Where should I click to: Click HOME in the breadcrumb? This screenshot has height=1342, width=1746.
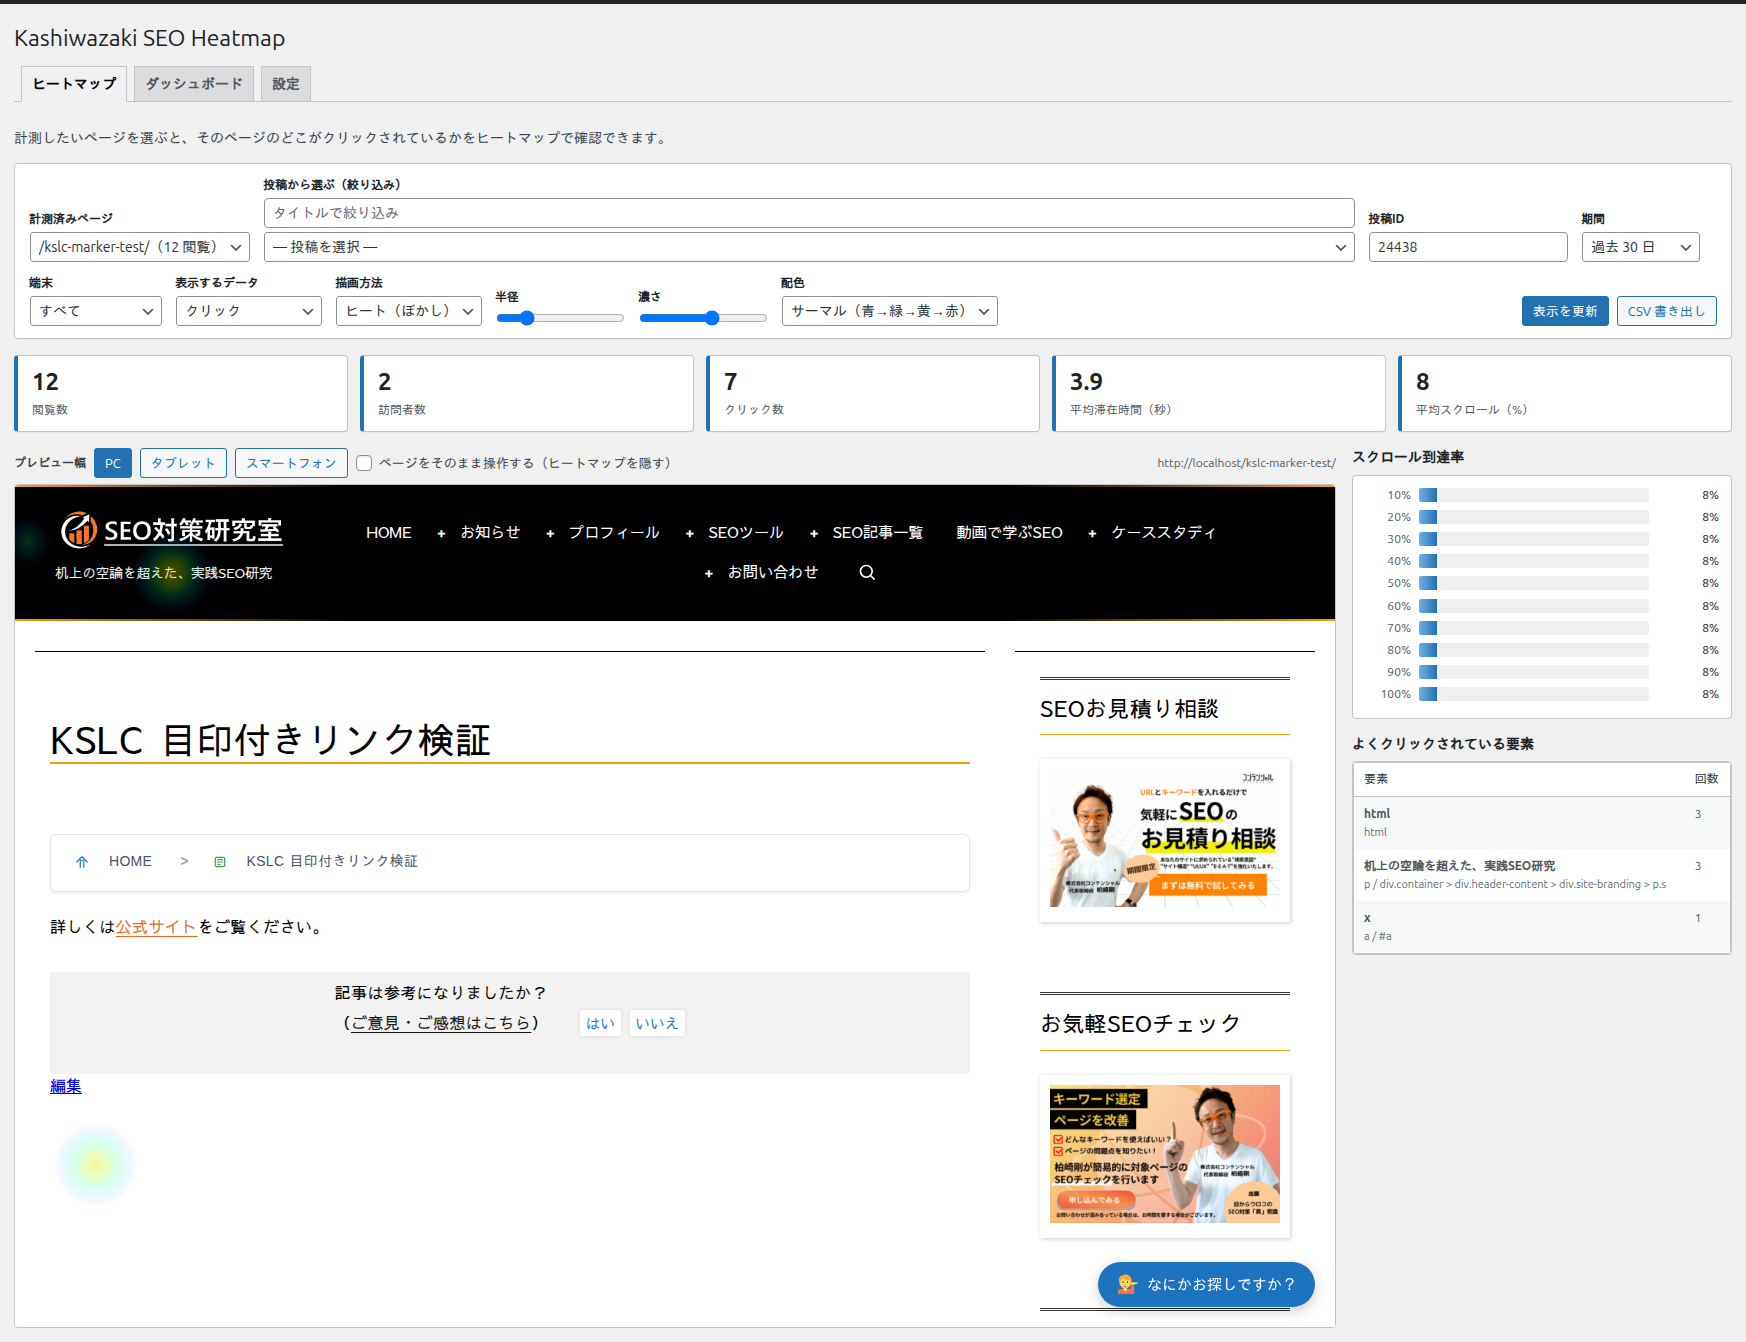130,861
